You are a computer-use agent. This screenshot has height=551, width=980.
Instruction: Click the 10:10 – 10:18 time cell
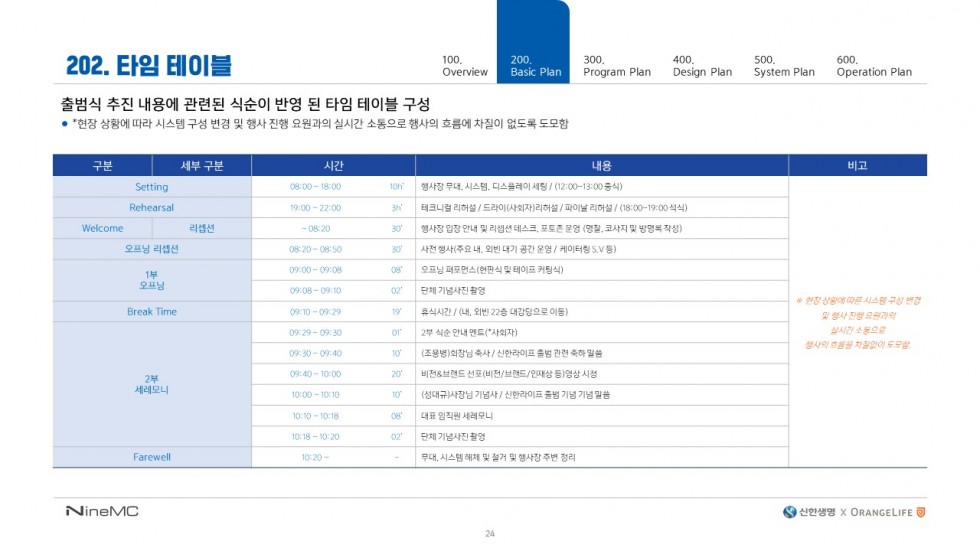pos(316,415)
